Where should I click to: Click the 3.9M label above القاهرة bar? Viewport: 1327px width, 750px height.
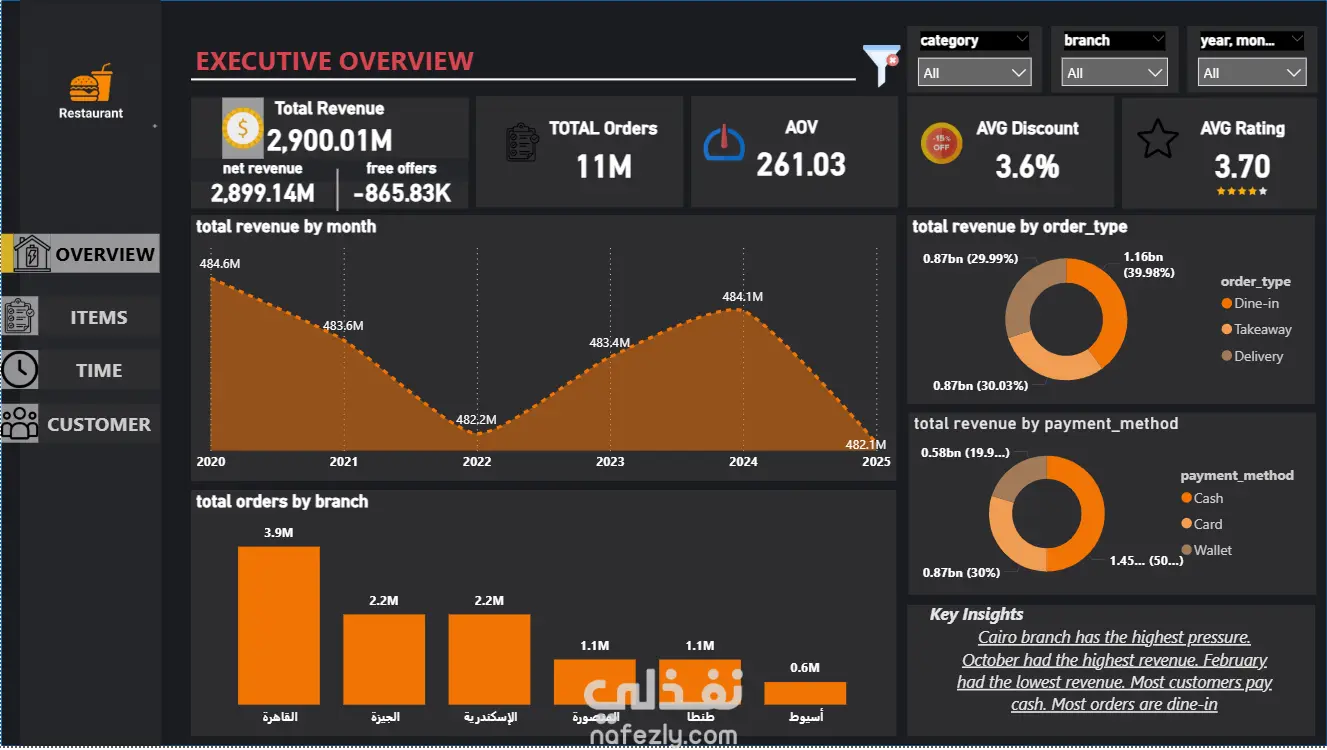click(x=279, y=533)
